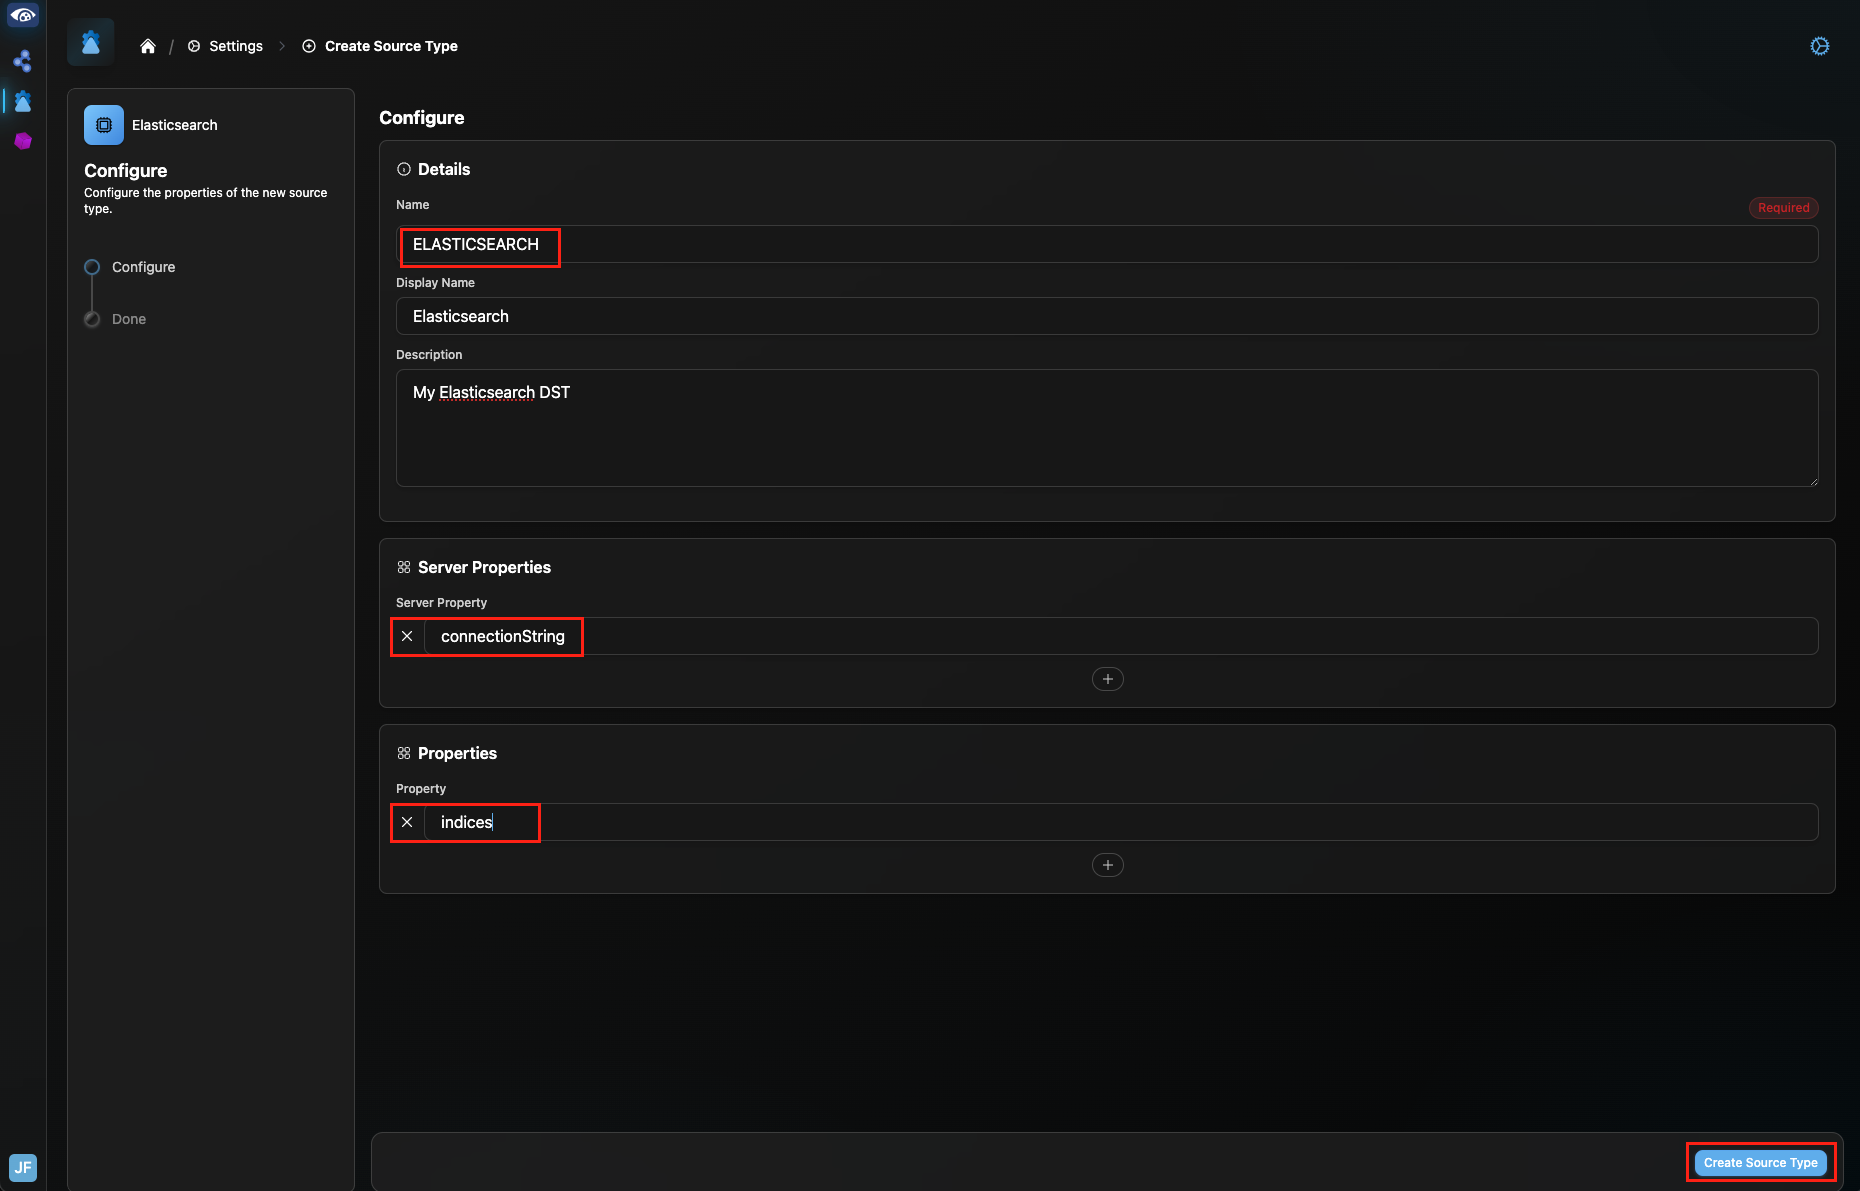Click the home breadcrumb icon

[x=148, y=46]
